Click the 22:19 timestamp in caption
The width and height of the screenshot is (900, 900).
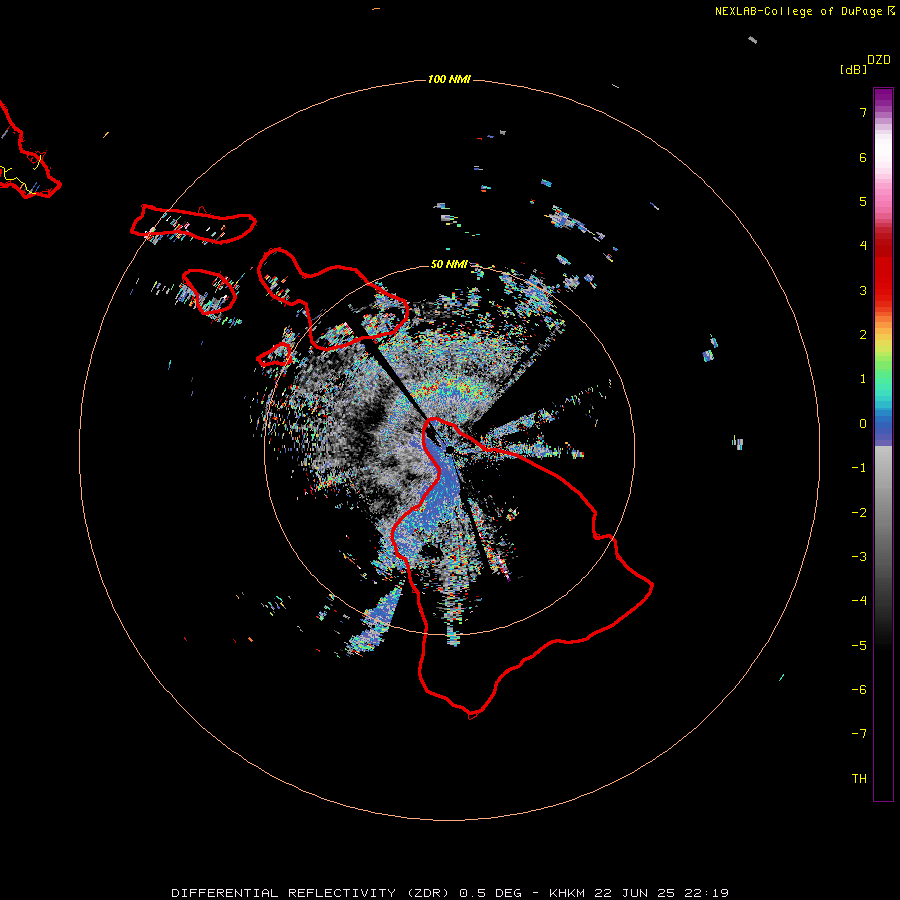tap(707, 893)
